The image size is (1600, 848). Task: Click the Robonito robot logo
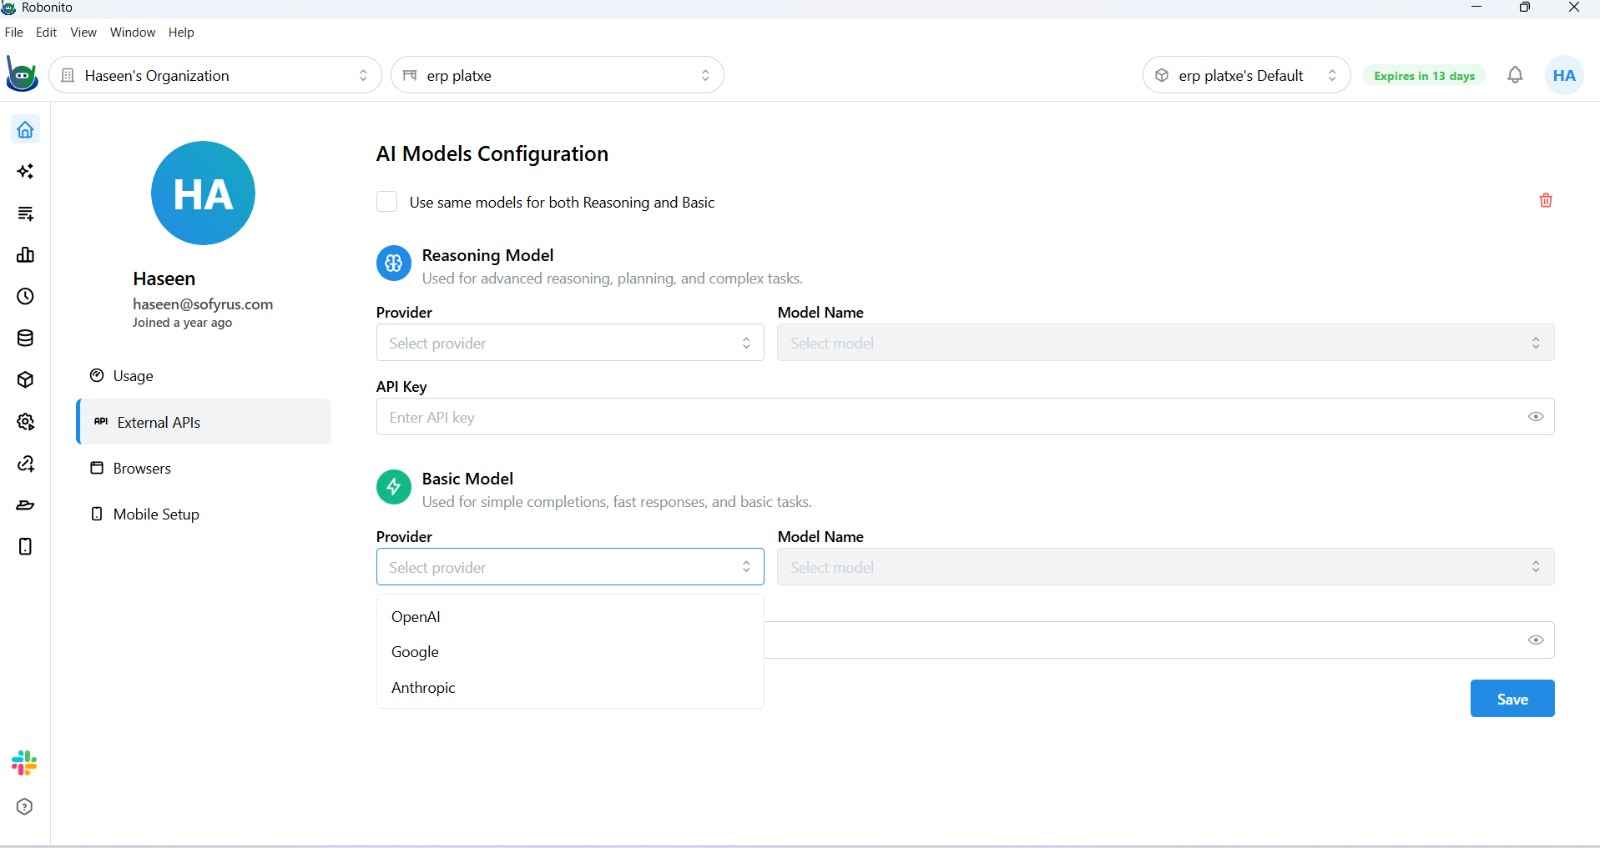point(22,75)
